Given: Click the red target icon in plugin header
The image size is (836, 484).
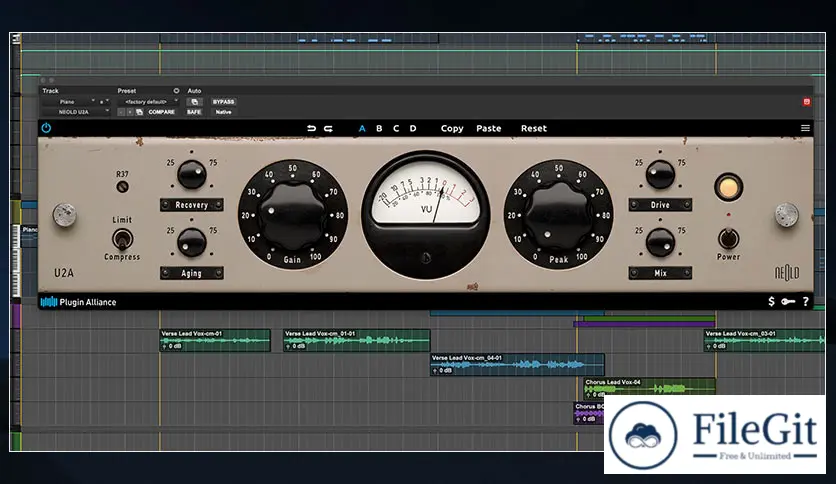Looking at the screenshot, I should [807, 102].
